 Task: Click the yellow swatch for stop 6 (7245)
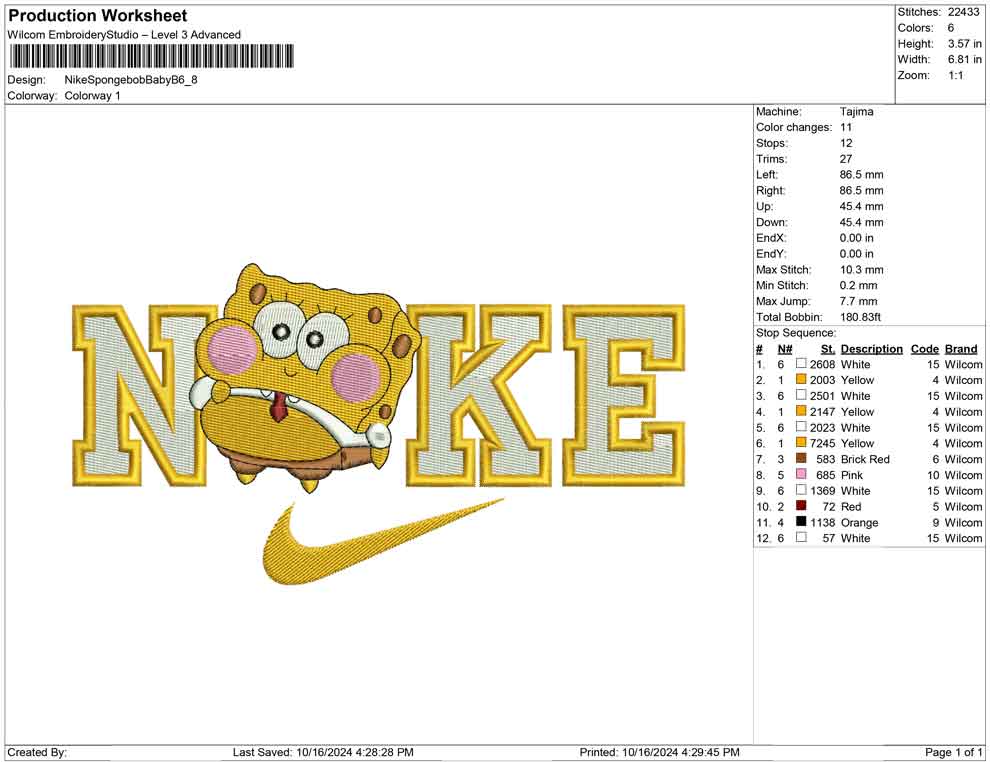pyautogui.click(x=801, y=443)
